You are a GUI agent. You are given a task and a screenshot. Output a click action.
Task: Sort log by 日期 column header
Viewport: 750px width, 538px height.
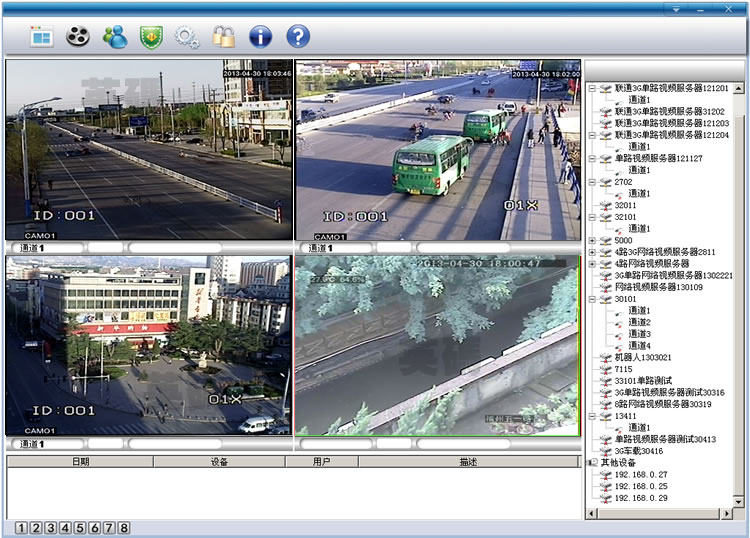coord(80,461)
